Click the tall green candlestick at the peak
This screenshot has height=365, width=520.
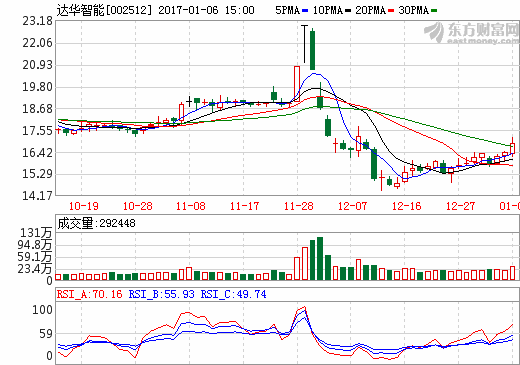312,50
